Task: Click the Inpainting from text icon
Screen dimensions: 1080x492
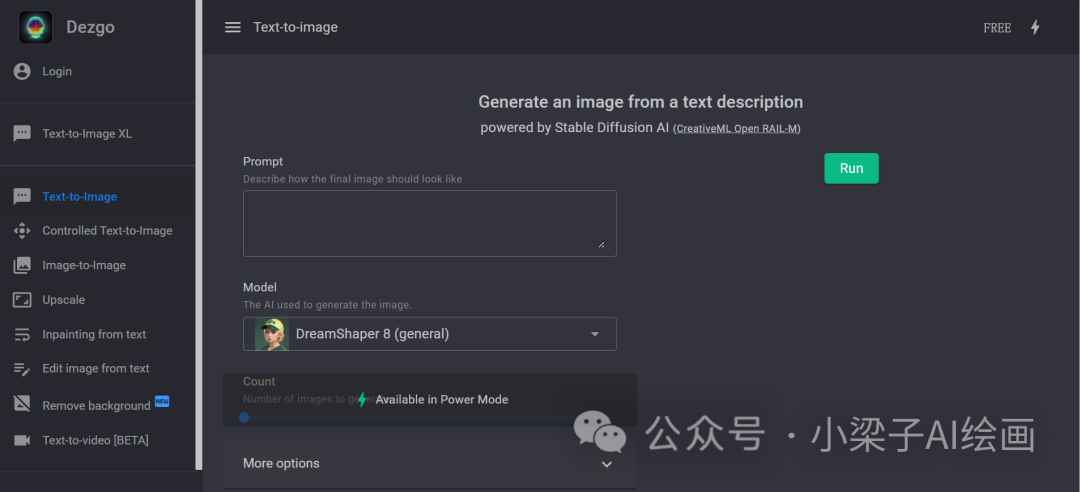Action: (22, 334)
